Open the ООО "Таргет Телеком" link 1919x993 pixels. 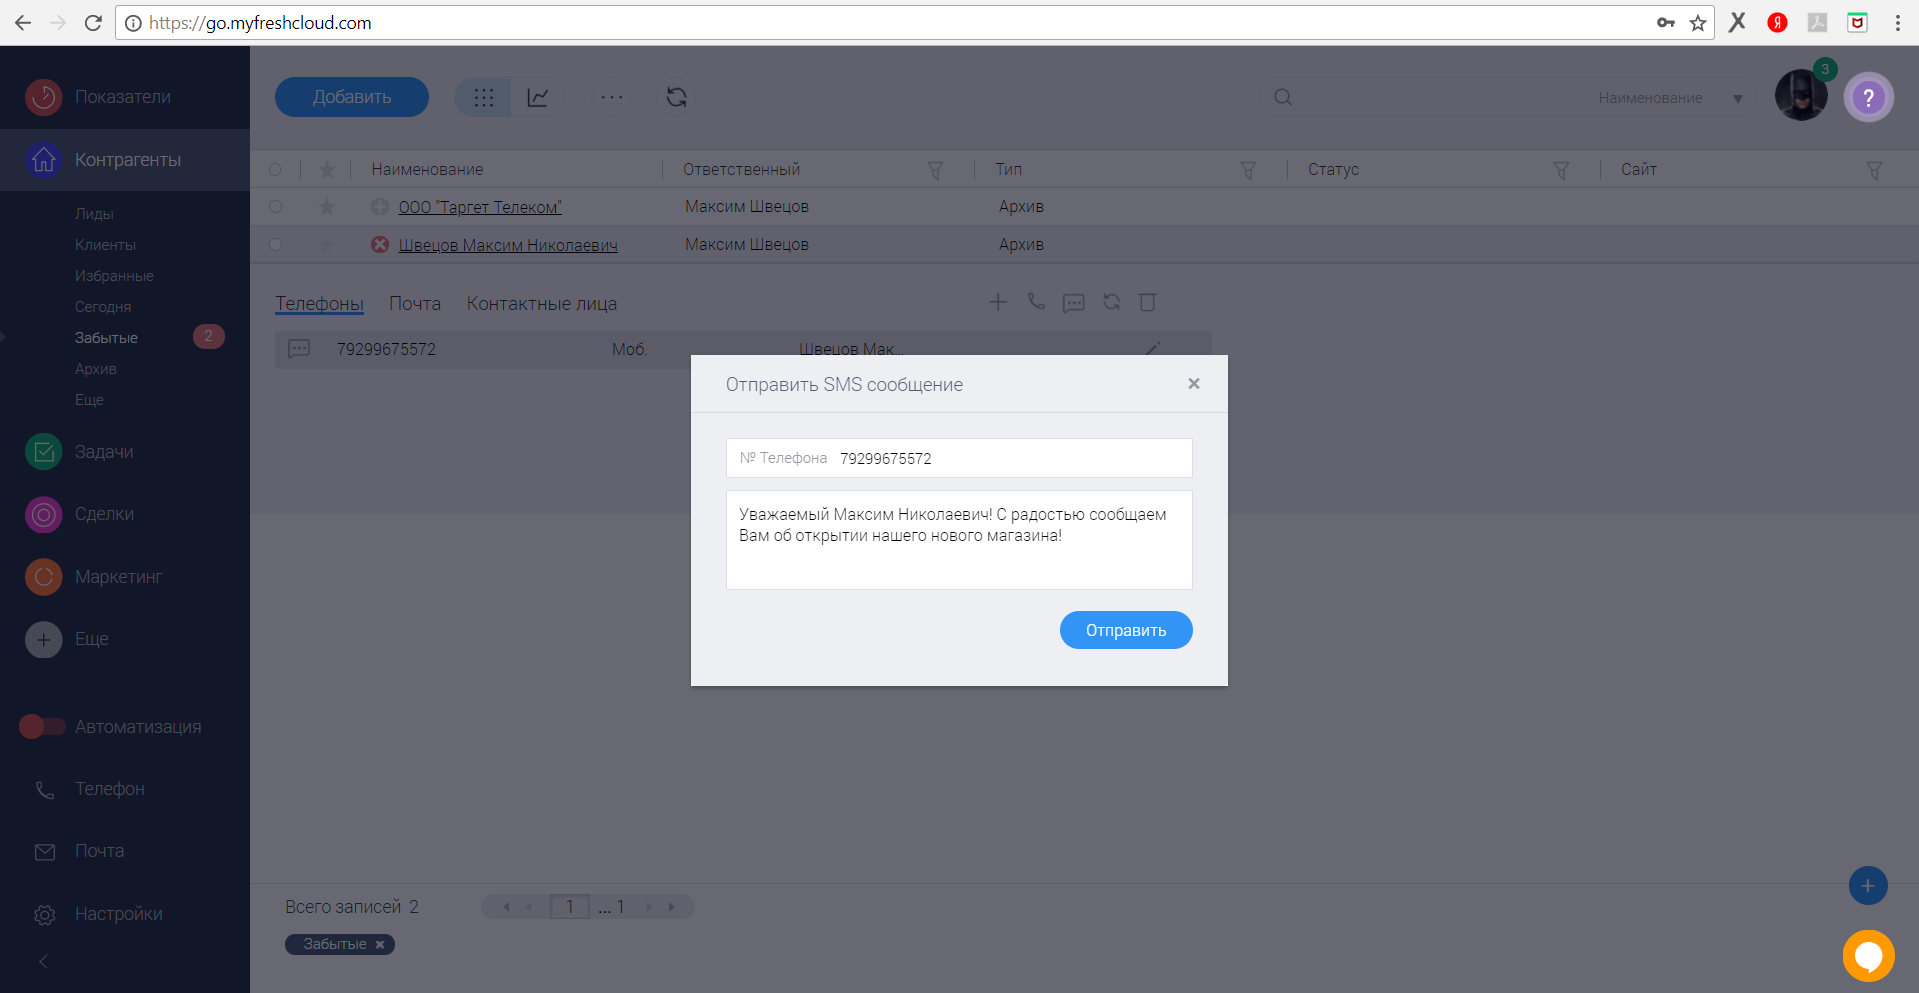pos(480,207)
